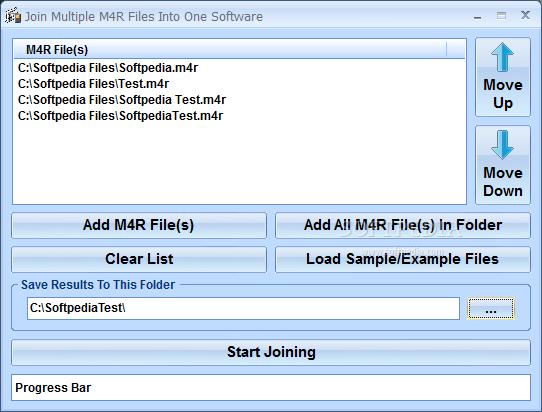Click Add All M4R File(s) In Folder

403,225
